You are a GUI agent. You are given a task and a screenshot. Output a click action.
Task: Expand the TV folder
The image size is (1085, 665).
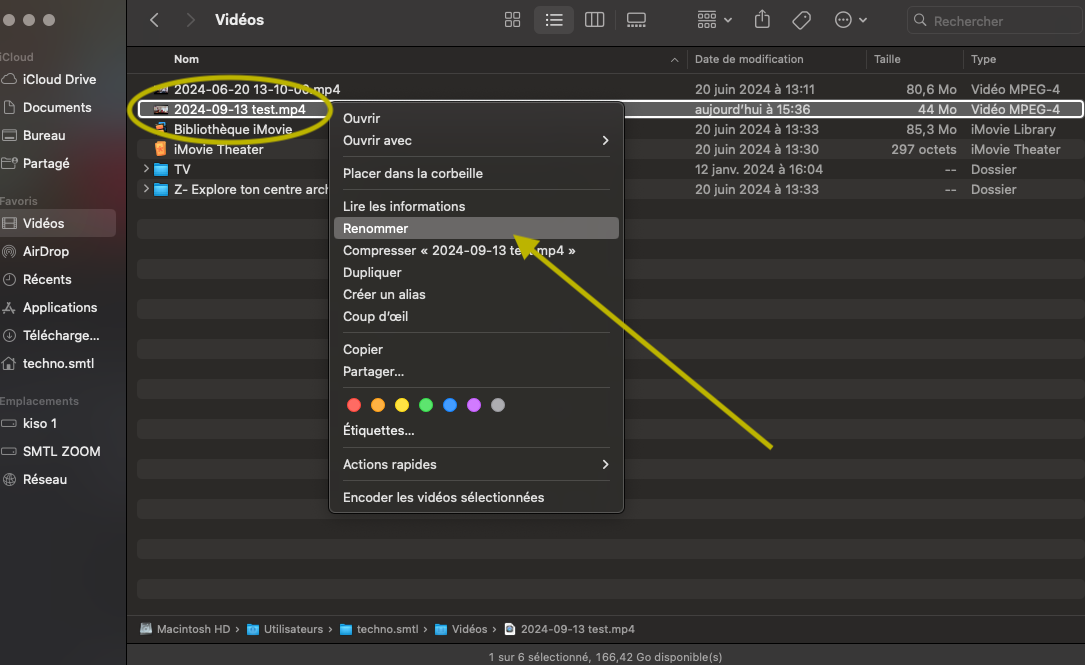(147, 170)
